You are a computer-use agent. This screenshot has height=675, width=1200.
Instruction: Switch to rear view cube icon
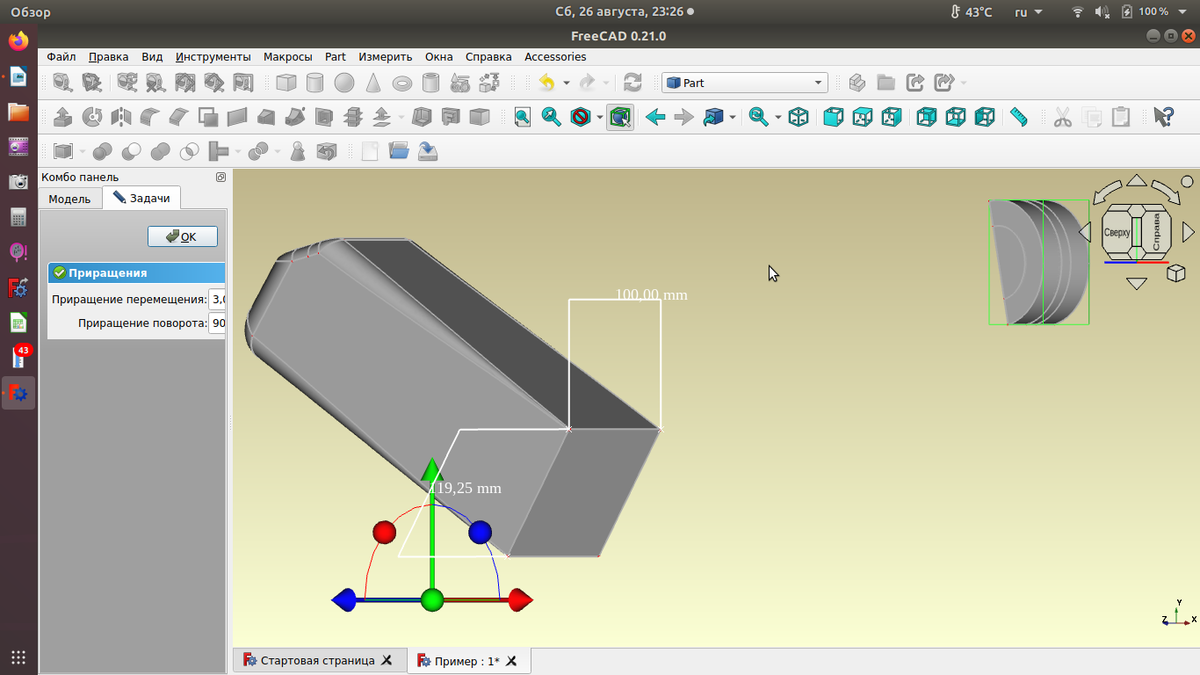(927, 117)
